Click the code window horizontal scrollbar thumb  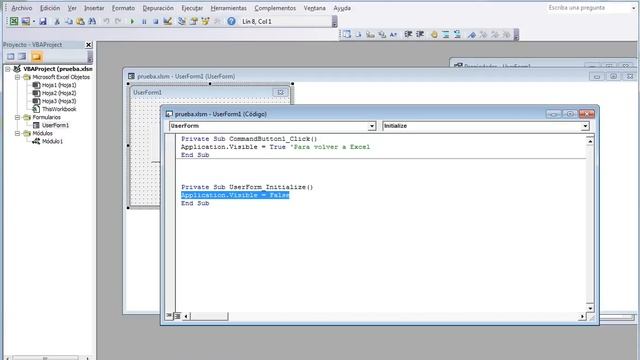click(209, 316)
